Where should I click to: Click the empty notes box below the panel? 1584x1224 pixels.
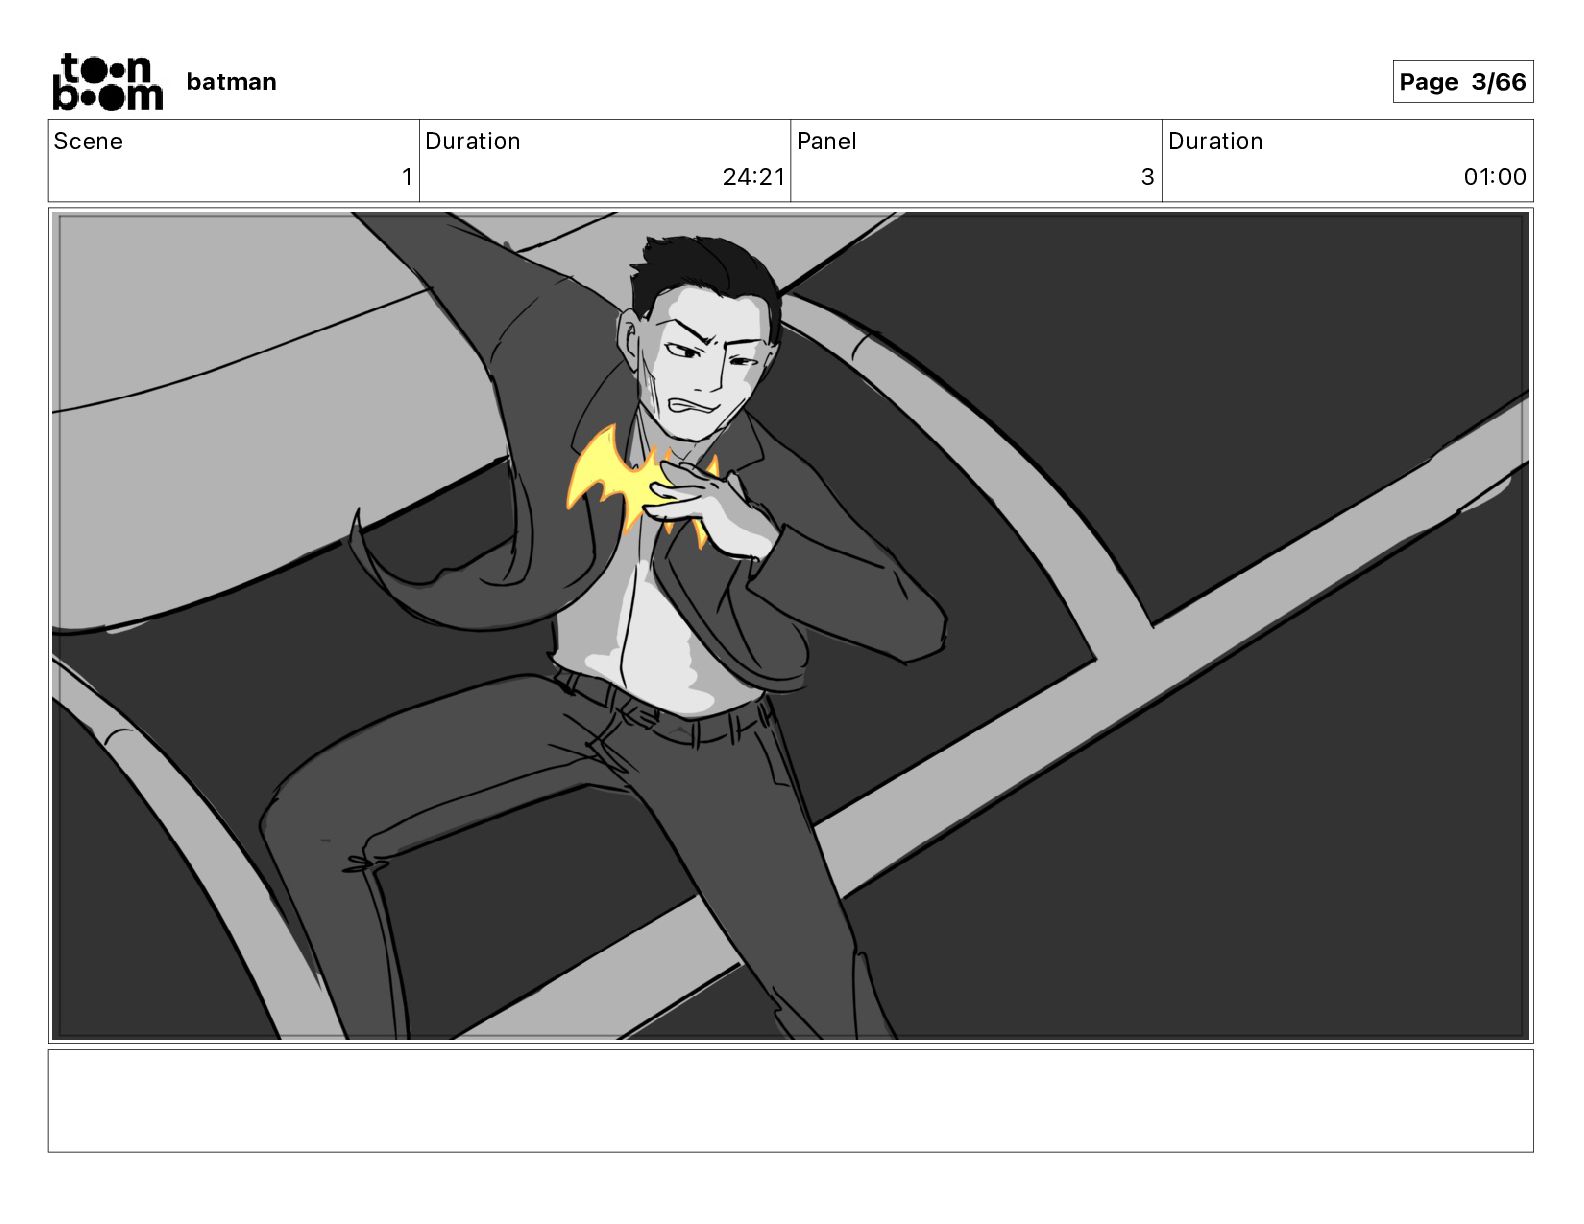[x=790, y=1100]
